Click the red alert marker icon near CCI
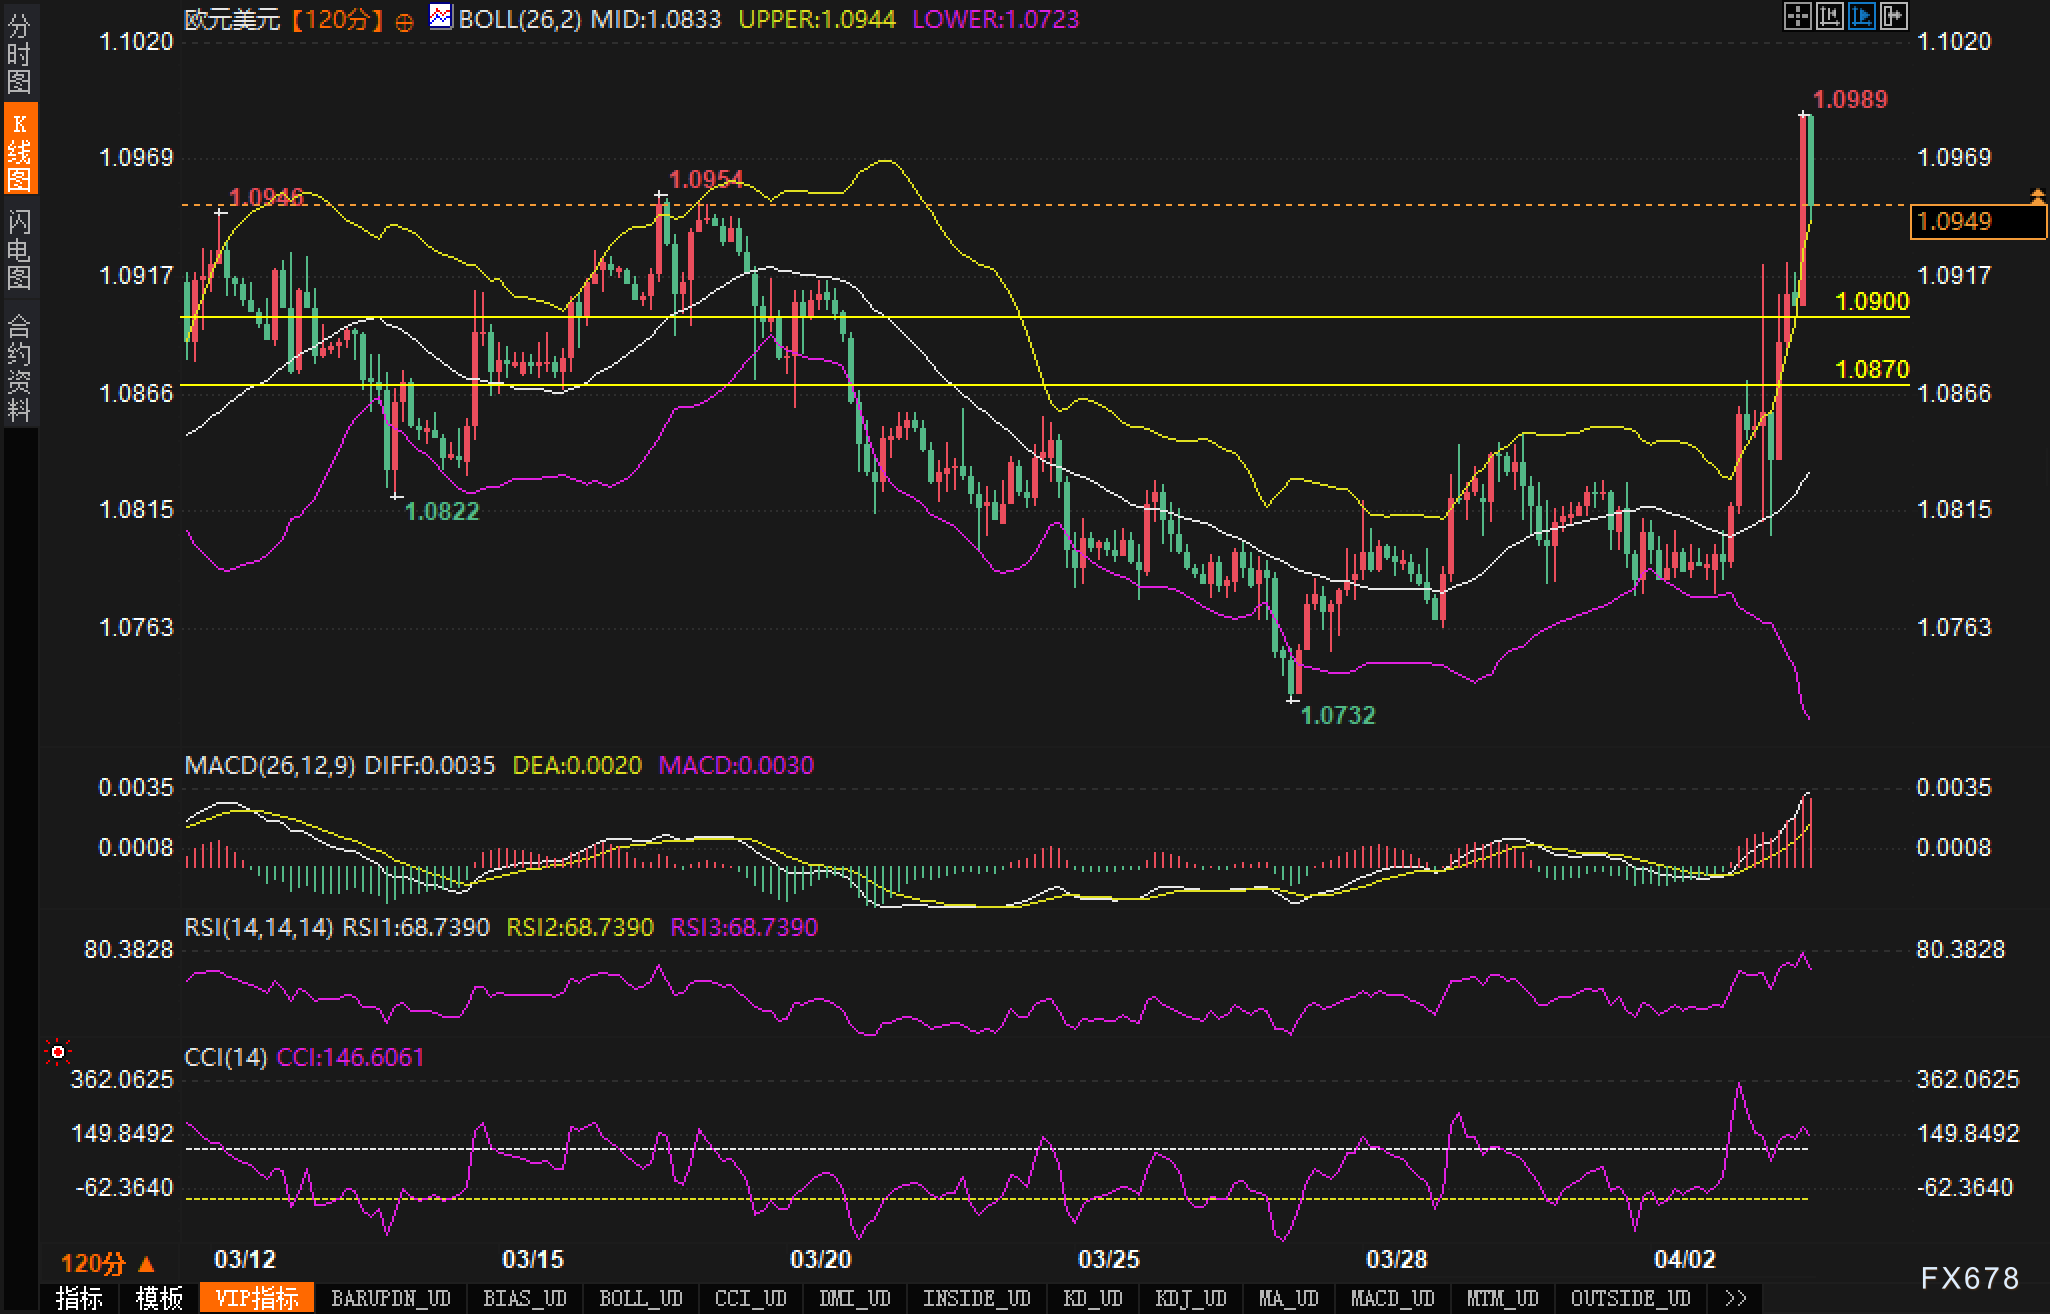Image resolution: width=2050 pixels, height=1314 pixels. pos(58,1052)
